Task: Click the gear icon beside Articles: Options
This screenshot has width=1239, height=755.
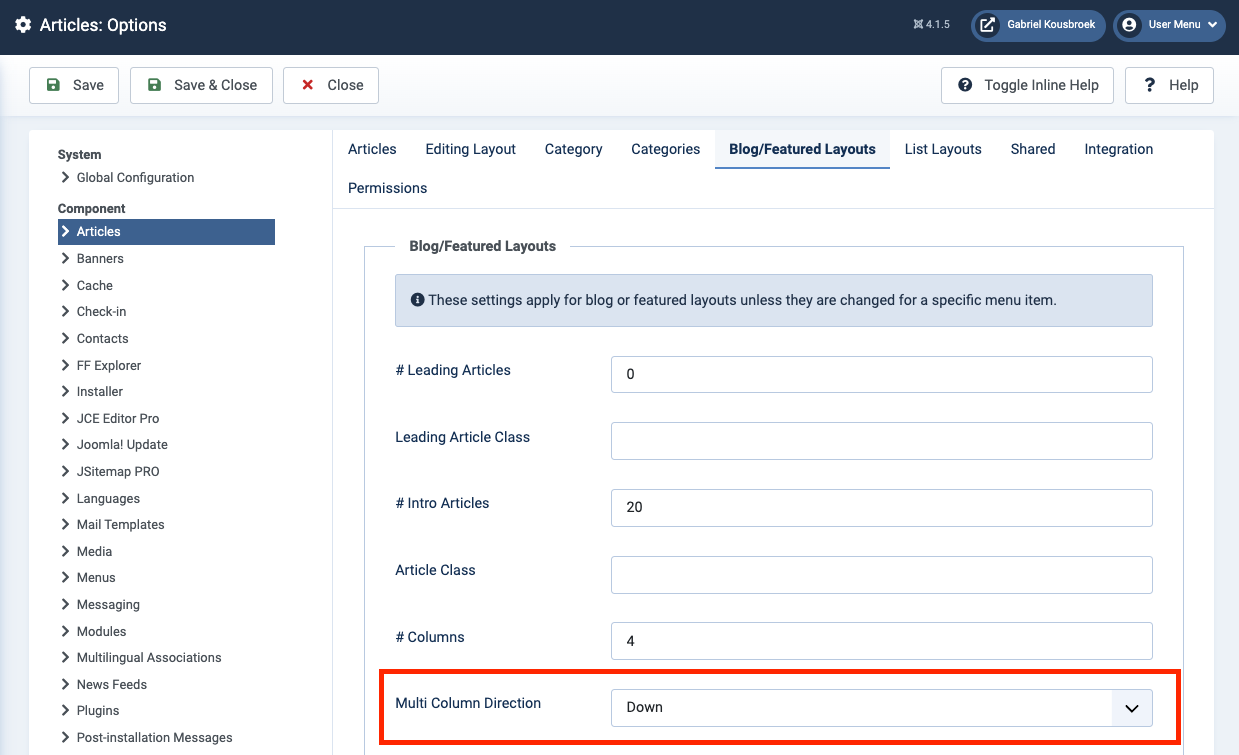Action: (23, 25)
